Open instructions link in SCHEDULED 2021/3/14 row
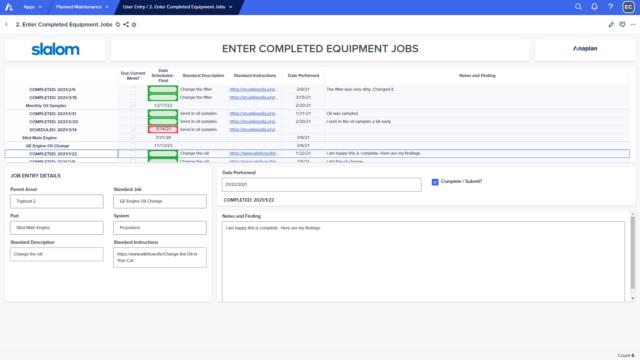This screenshot has height=360, width=640. point(253,129)
